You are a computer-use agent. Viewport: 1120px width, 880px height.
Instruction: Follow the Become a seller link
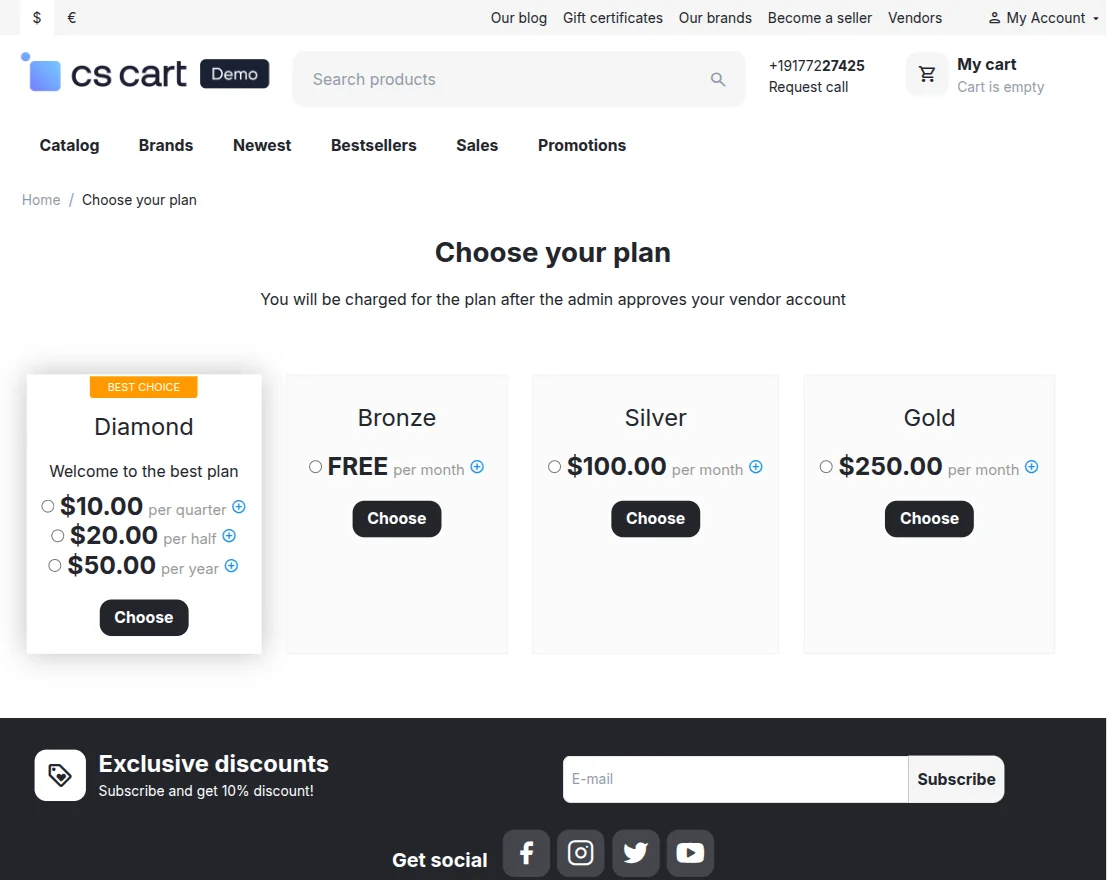click(x=819, y=17)
